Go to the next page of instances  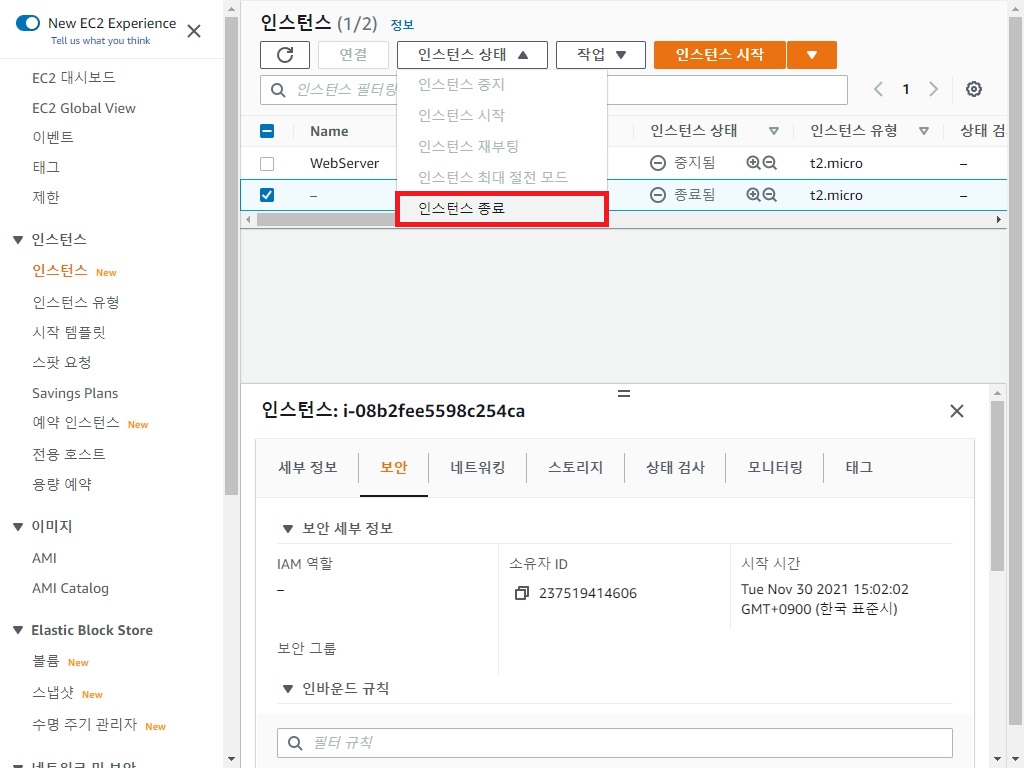coord(934,89)
